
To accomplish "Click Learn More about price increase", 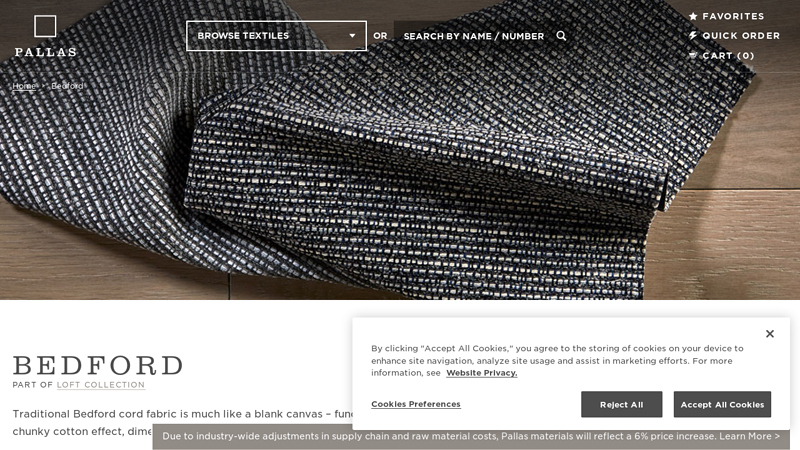I will 749,436.
